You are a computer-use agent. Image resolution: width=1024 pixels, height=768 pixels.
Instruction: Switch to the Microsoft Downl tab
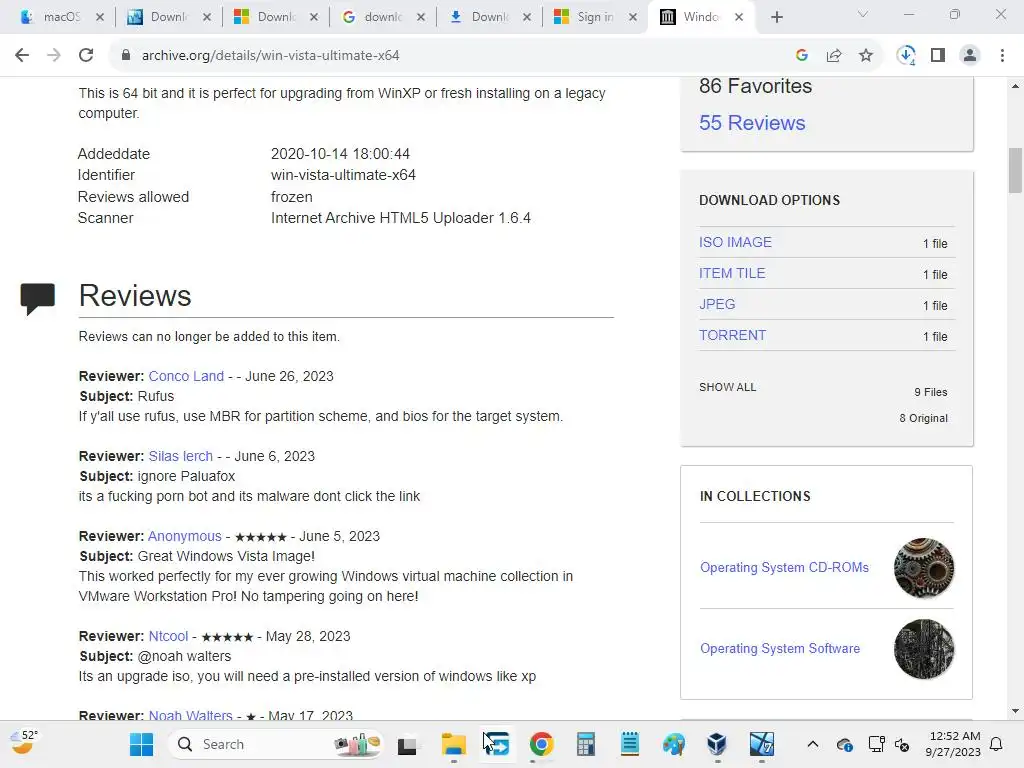pyautogui.click(x=276, y=18)
